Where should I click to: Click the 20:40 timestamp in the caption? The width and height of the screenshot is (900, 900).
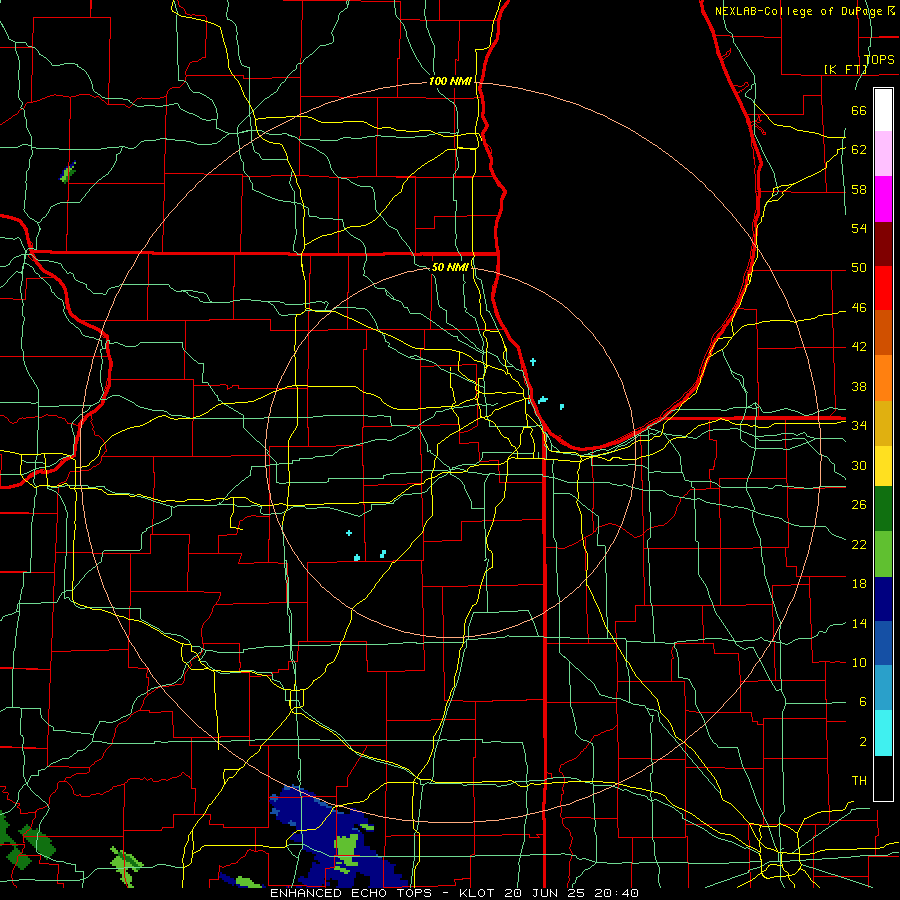[x=617, y=893]
